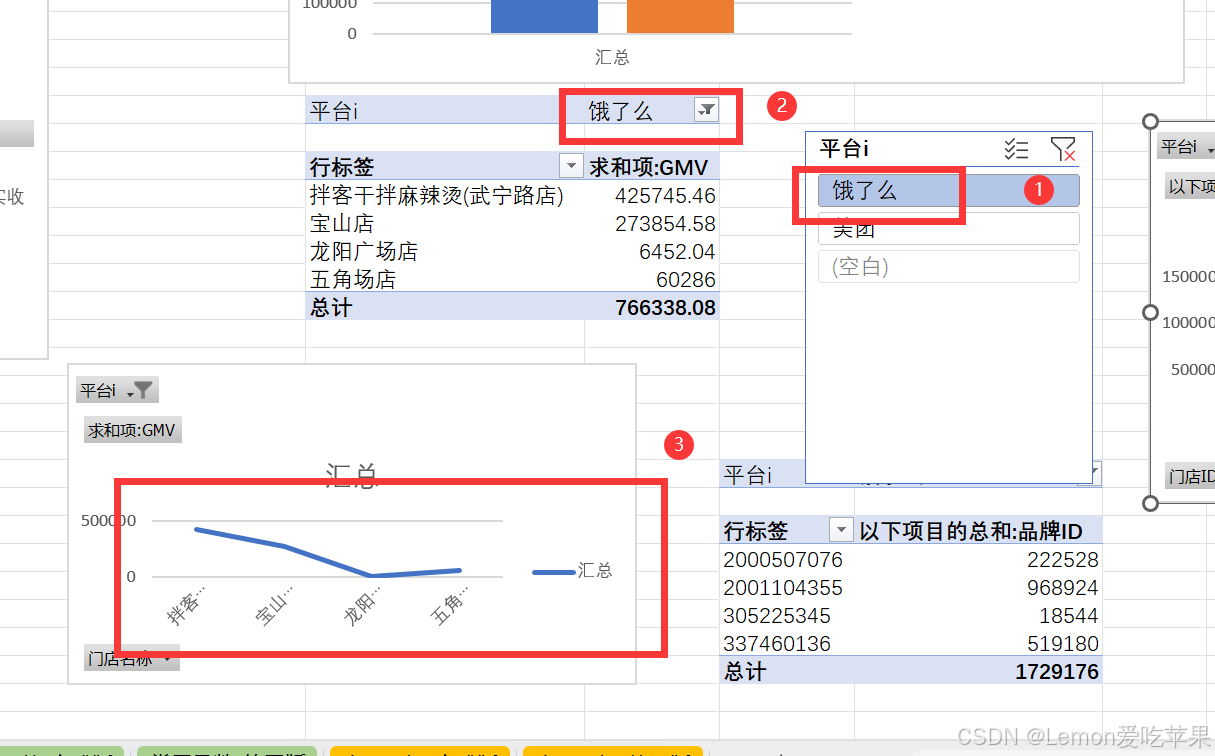
Task: Click the 五角… category label on chart axis
Action: [x=452, y=606]
